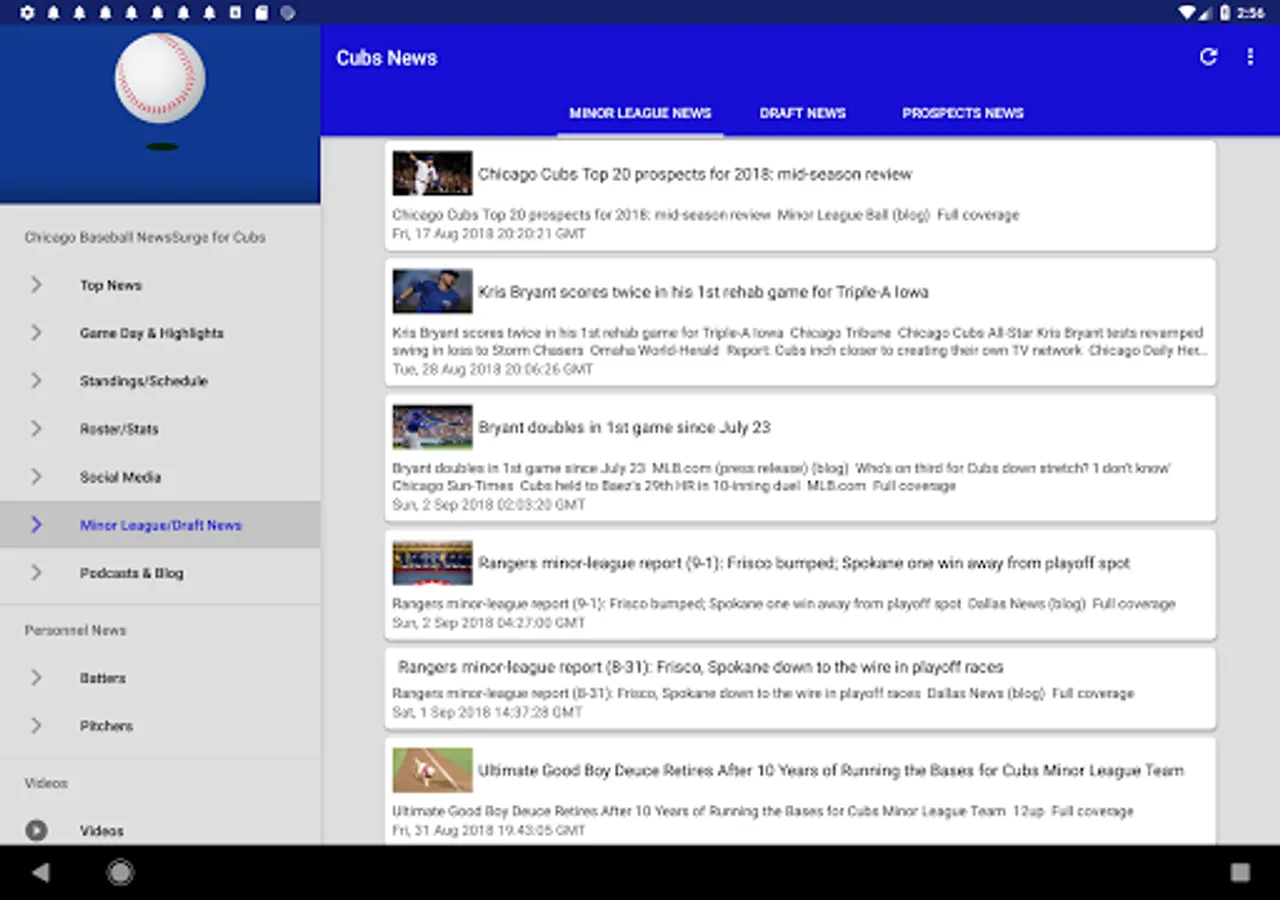The image size is (1280, 900).
Task: Open Ultimate Good Boy Deuce Retires article
Action: [800, 792]
